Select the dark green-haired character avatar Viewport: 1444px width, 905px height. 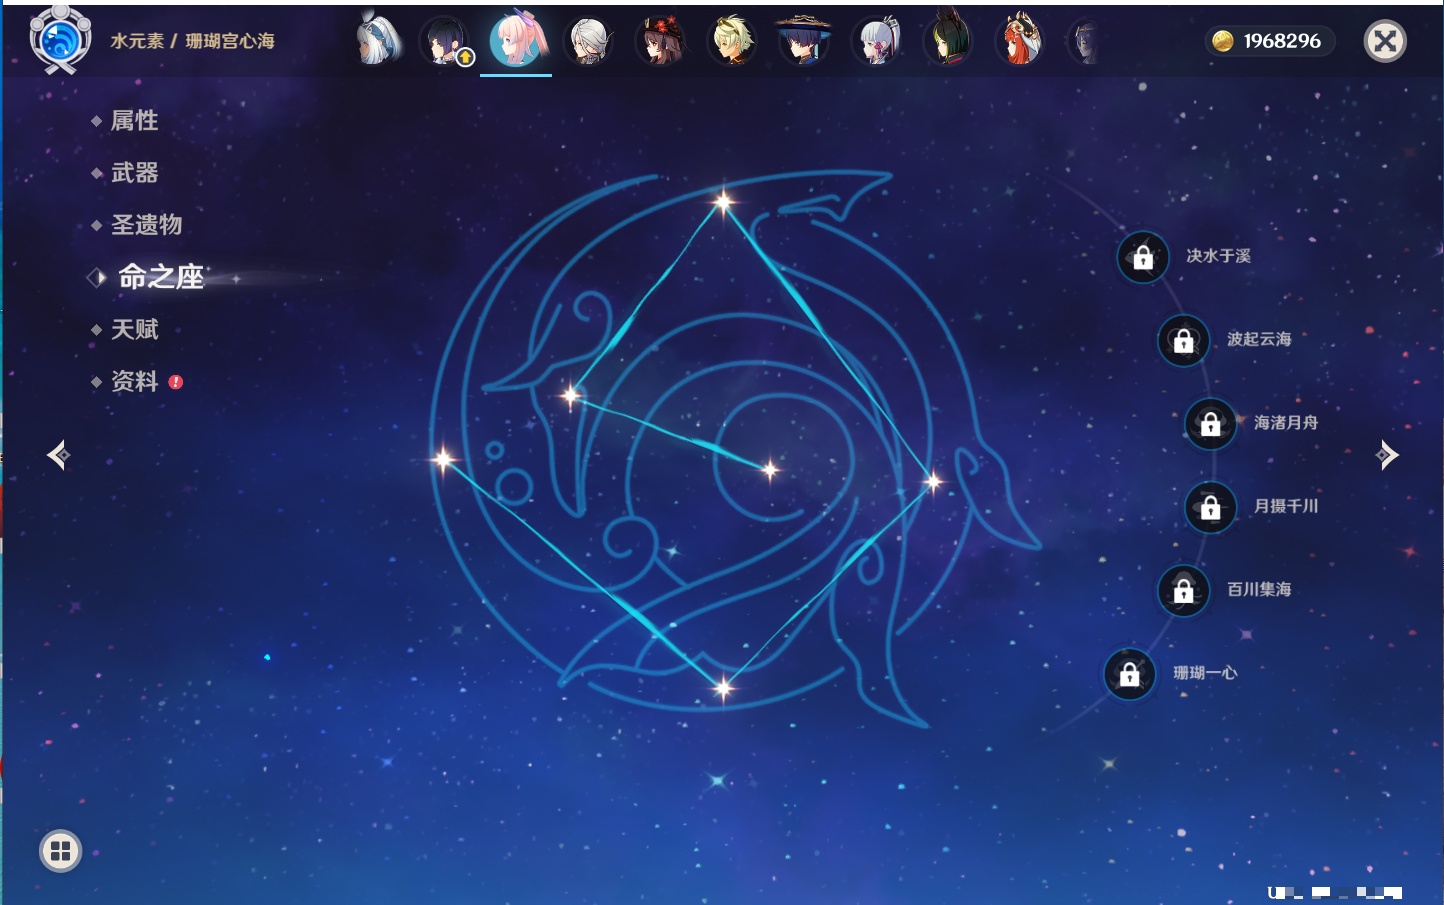tap(947, 42)
